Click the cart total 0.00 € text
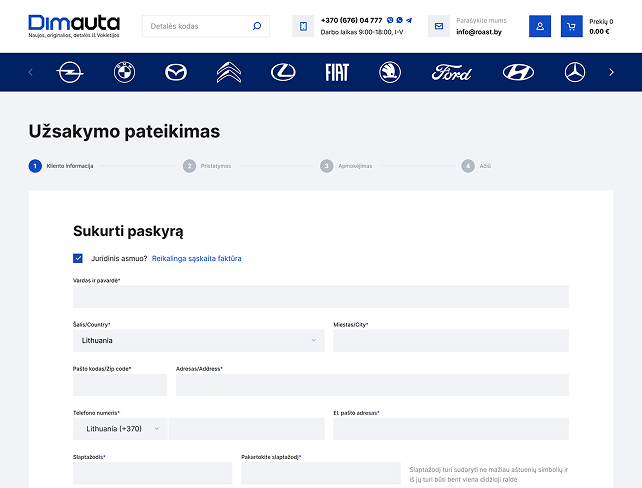642x488 pixels. tap(599, 32)
